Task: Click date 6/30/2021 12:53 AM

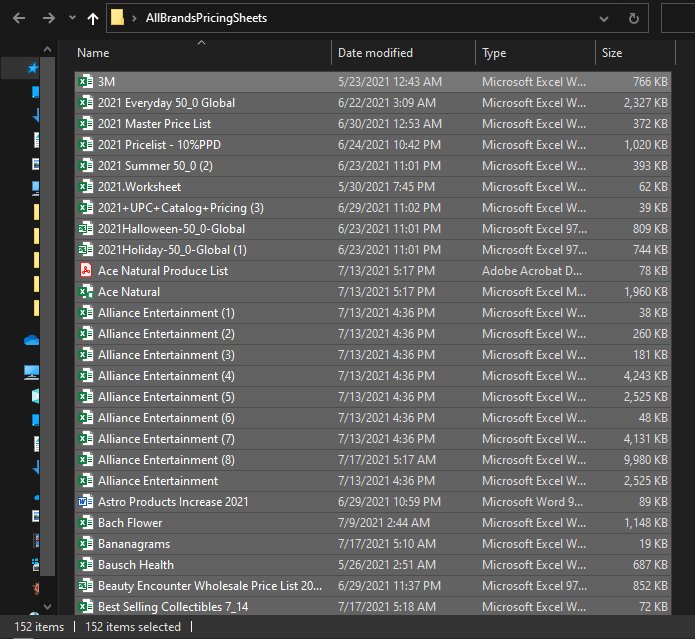Action: click(x=390, y=124)
